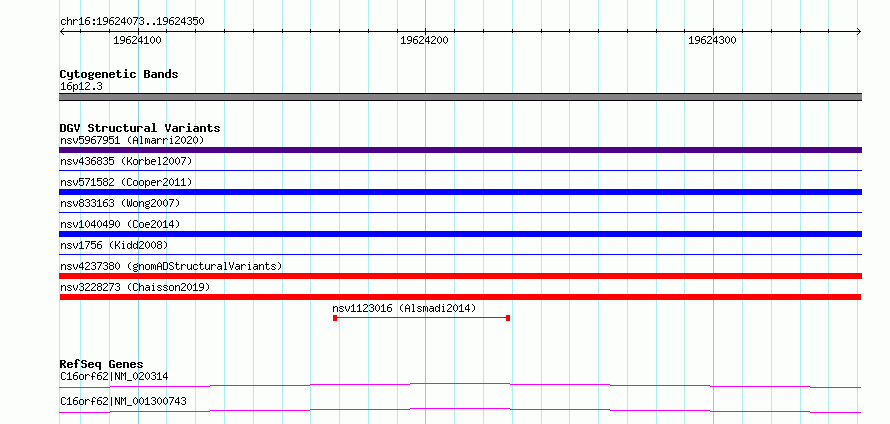890x424 pixels.
Task: Select the thin blue nsv1756 variant line
Action: pyautogui.click(x=460, y=254)
